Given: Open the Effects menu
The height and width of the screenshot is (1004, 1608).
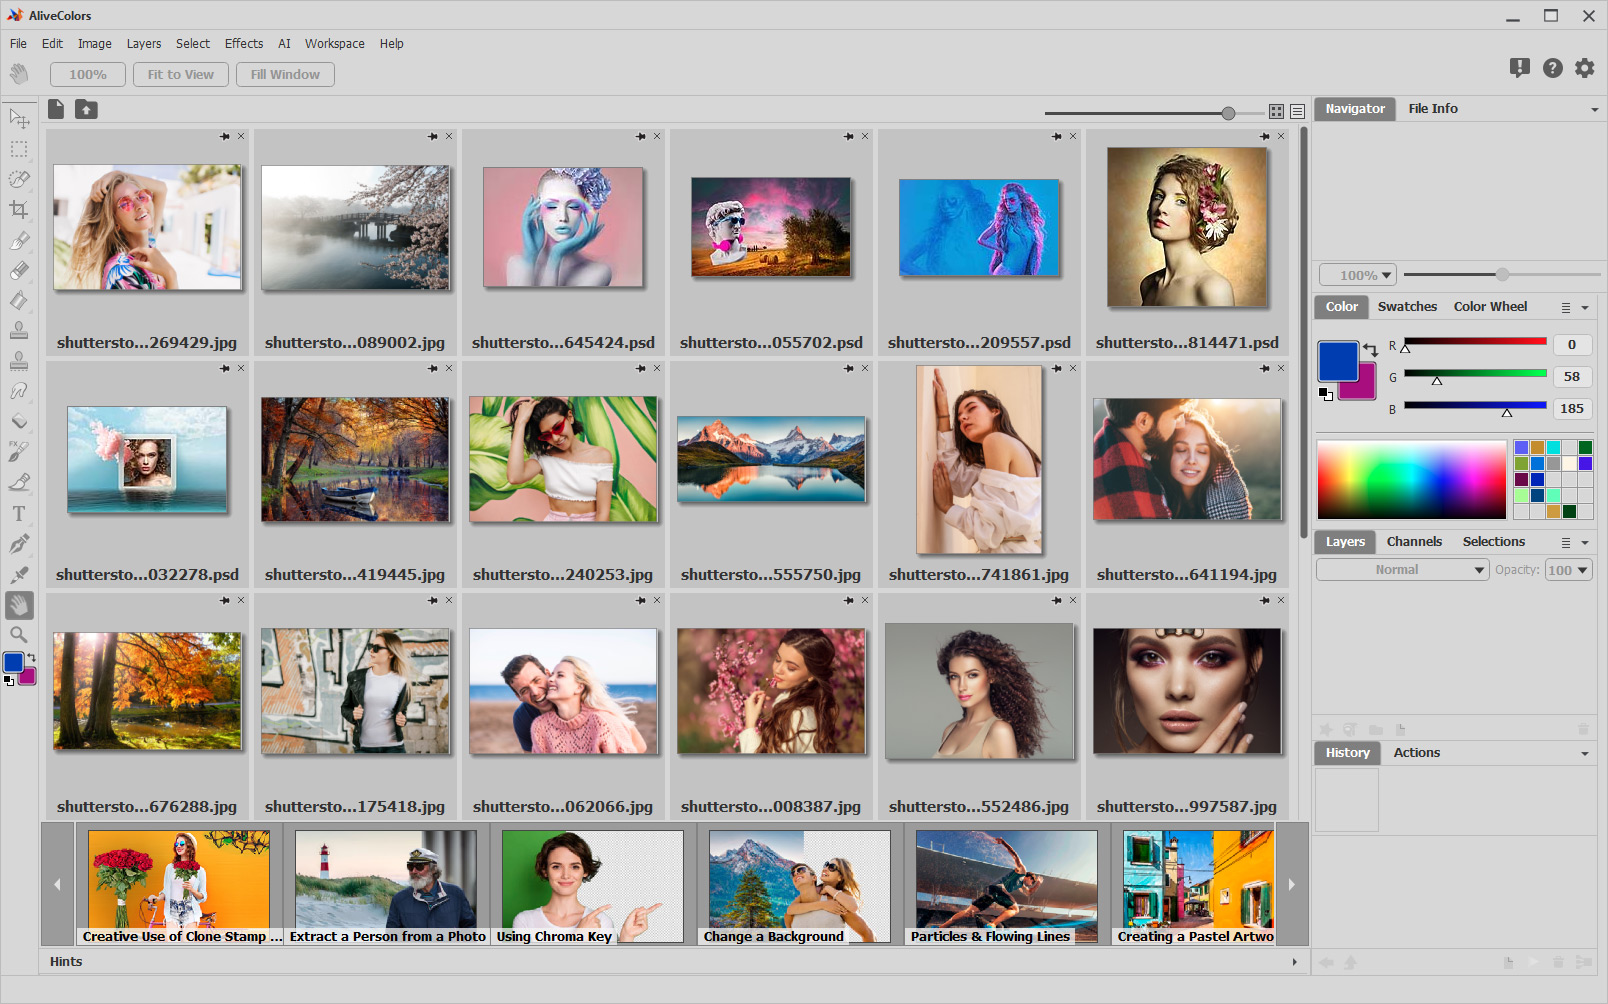Looking at the screenshot, I should pos(244,44).
